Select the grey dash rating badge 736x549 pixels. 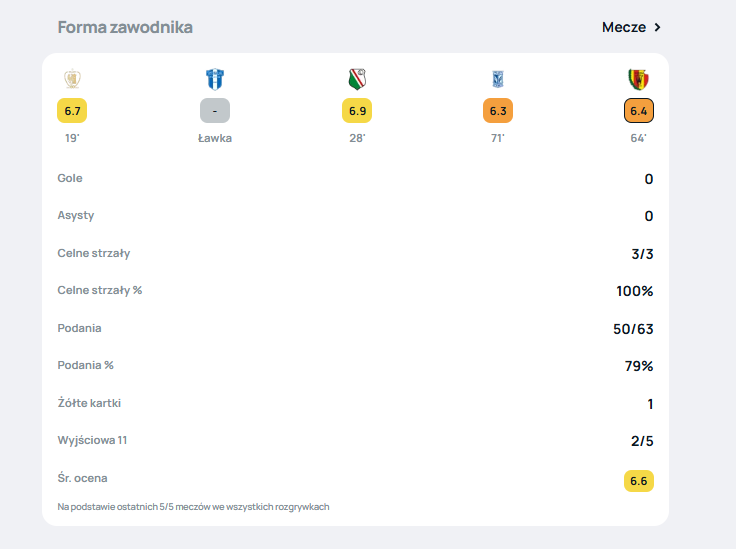(x=215, y=110)
